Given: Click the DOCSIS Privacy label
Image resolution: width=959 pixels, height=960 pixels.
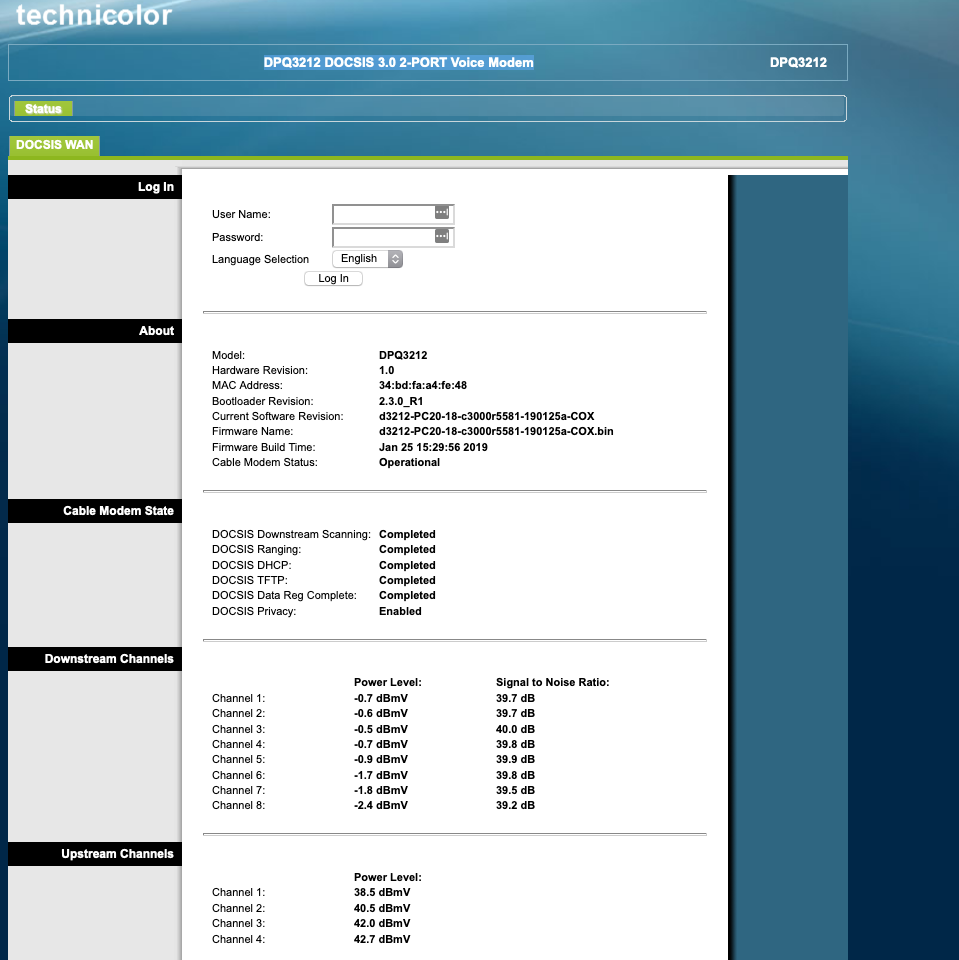Looking at the screenshot, I should (x=254, y=611).
